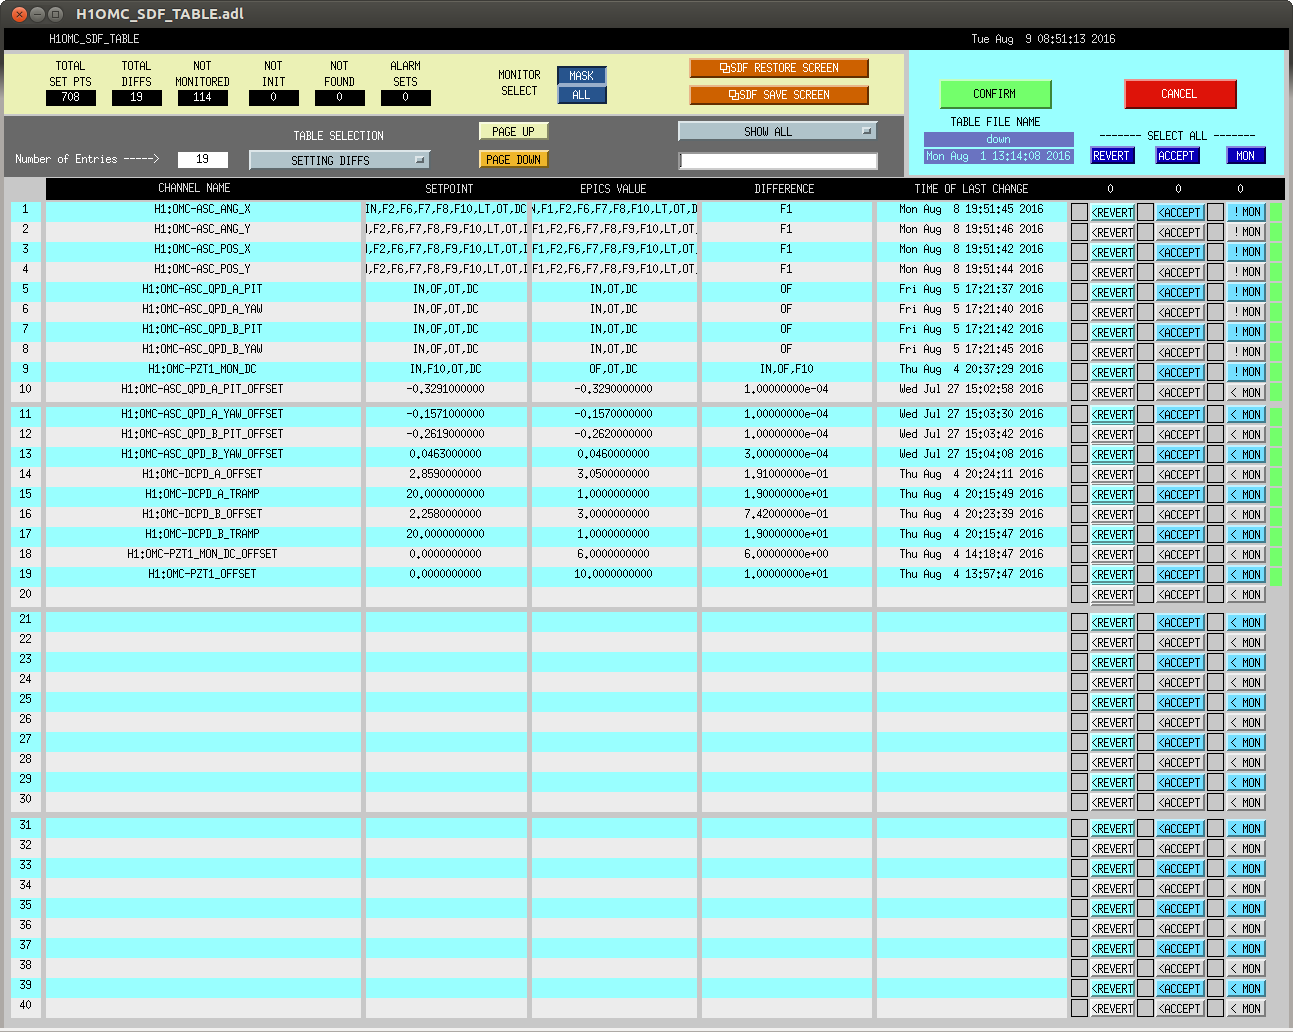The image size is (1293, 1032).
Task: Check the box before ACCEPT for H1:OMC-PZT1_OFFSET
Action: tap(1146, 574)
